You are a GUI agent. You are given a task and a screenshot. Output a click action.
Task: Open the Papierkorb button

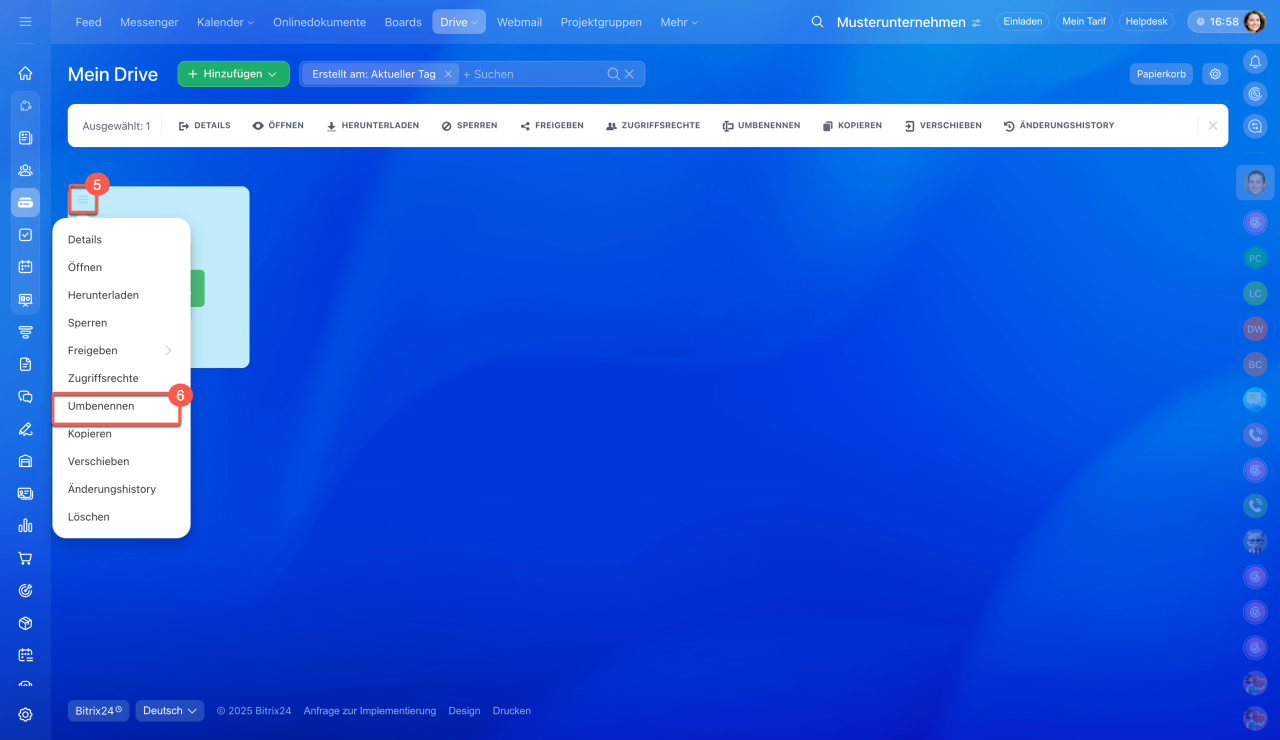[x=1161, y=74]
